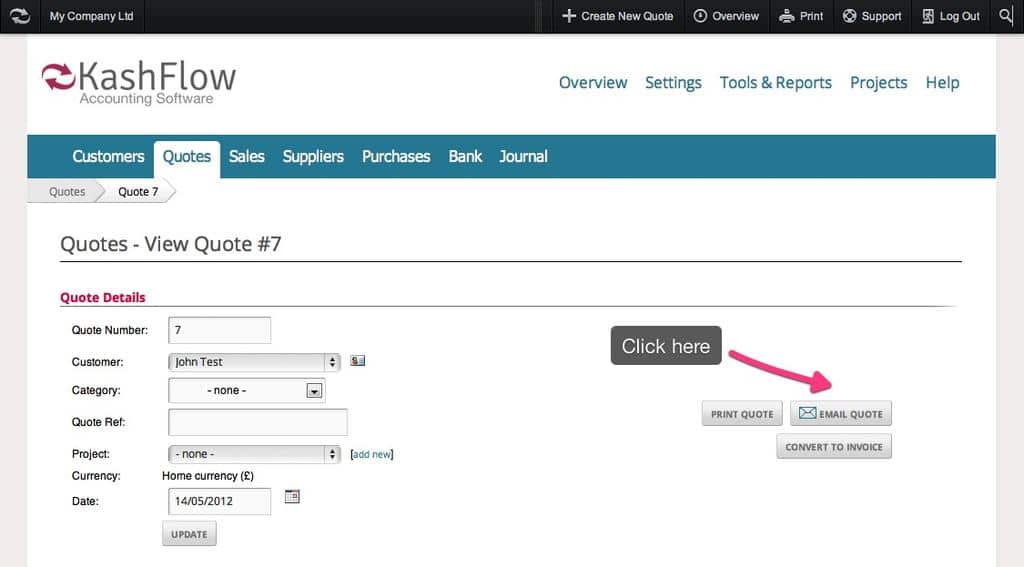Go back via Quotes breadcrumb
This screenshot has height=567, width=1024.
(67, 192)
